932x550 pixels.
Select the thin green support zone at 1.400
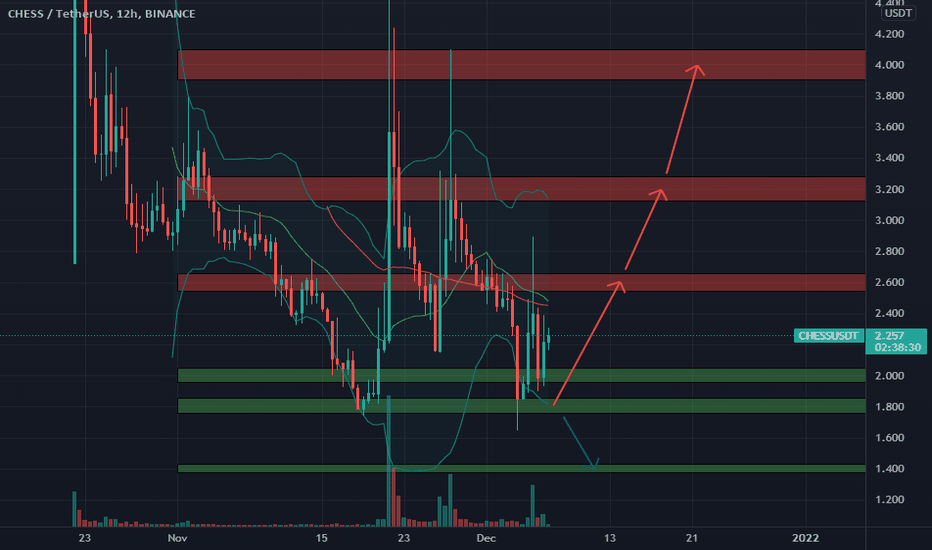(521, 469)
